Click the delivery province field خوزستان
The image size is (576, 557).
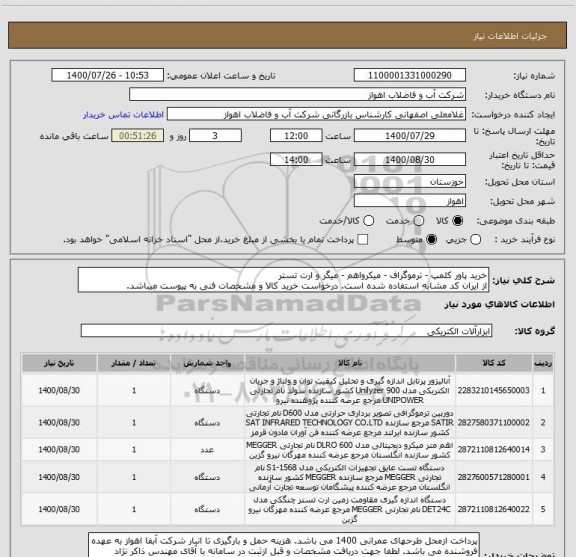410,182
